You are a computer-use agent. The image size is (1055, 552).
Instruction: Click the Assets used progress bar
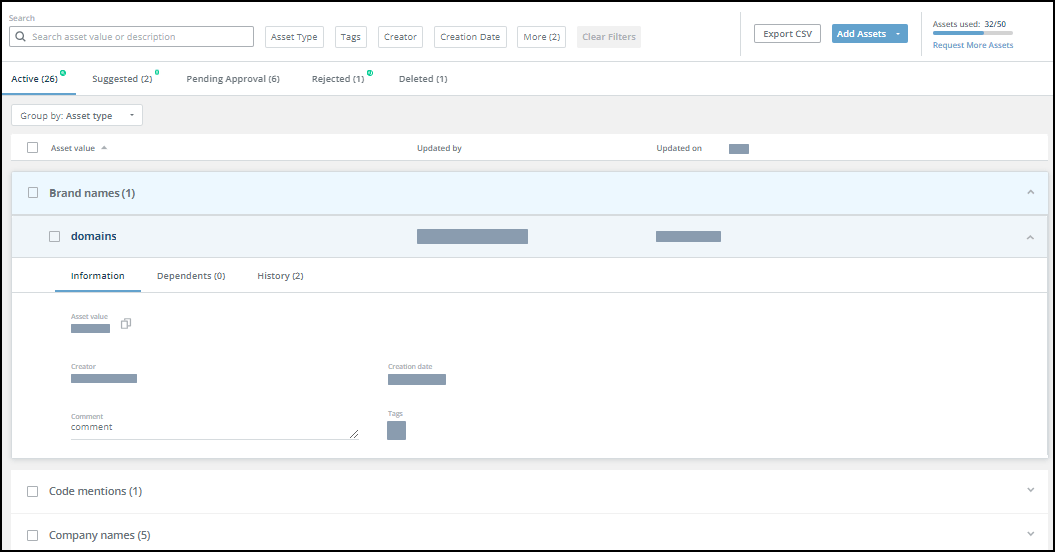[x=972, y=33]
